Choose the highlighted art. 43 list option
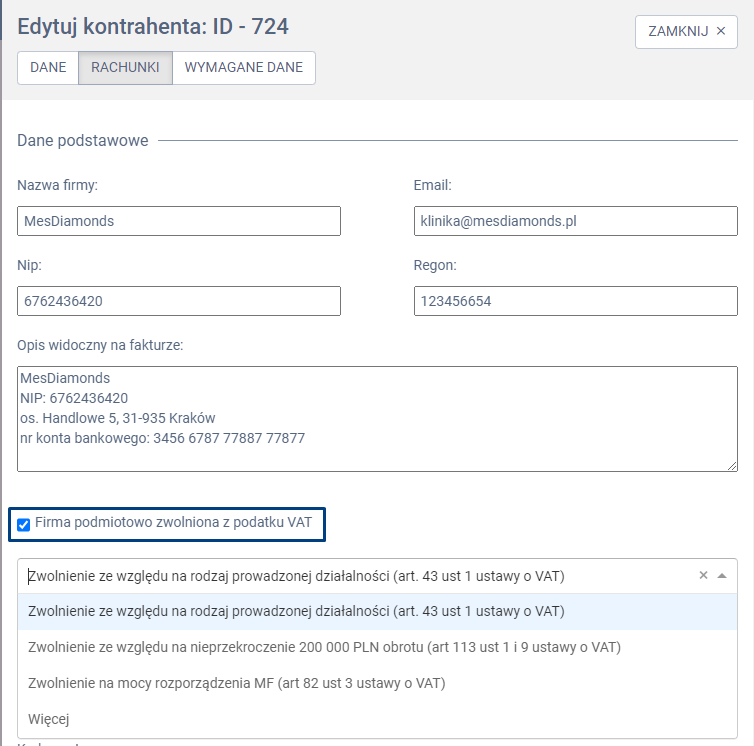754x746 pixels. [296, 611]
